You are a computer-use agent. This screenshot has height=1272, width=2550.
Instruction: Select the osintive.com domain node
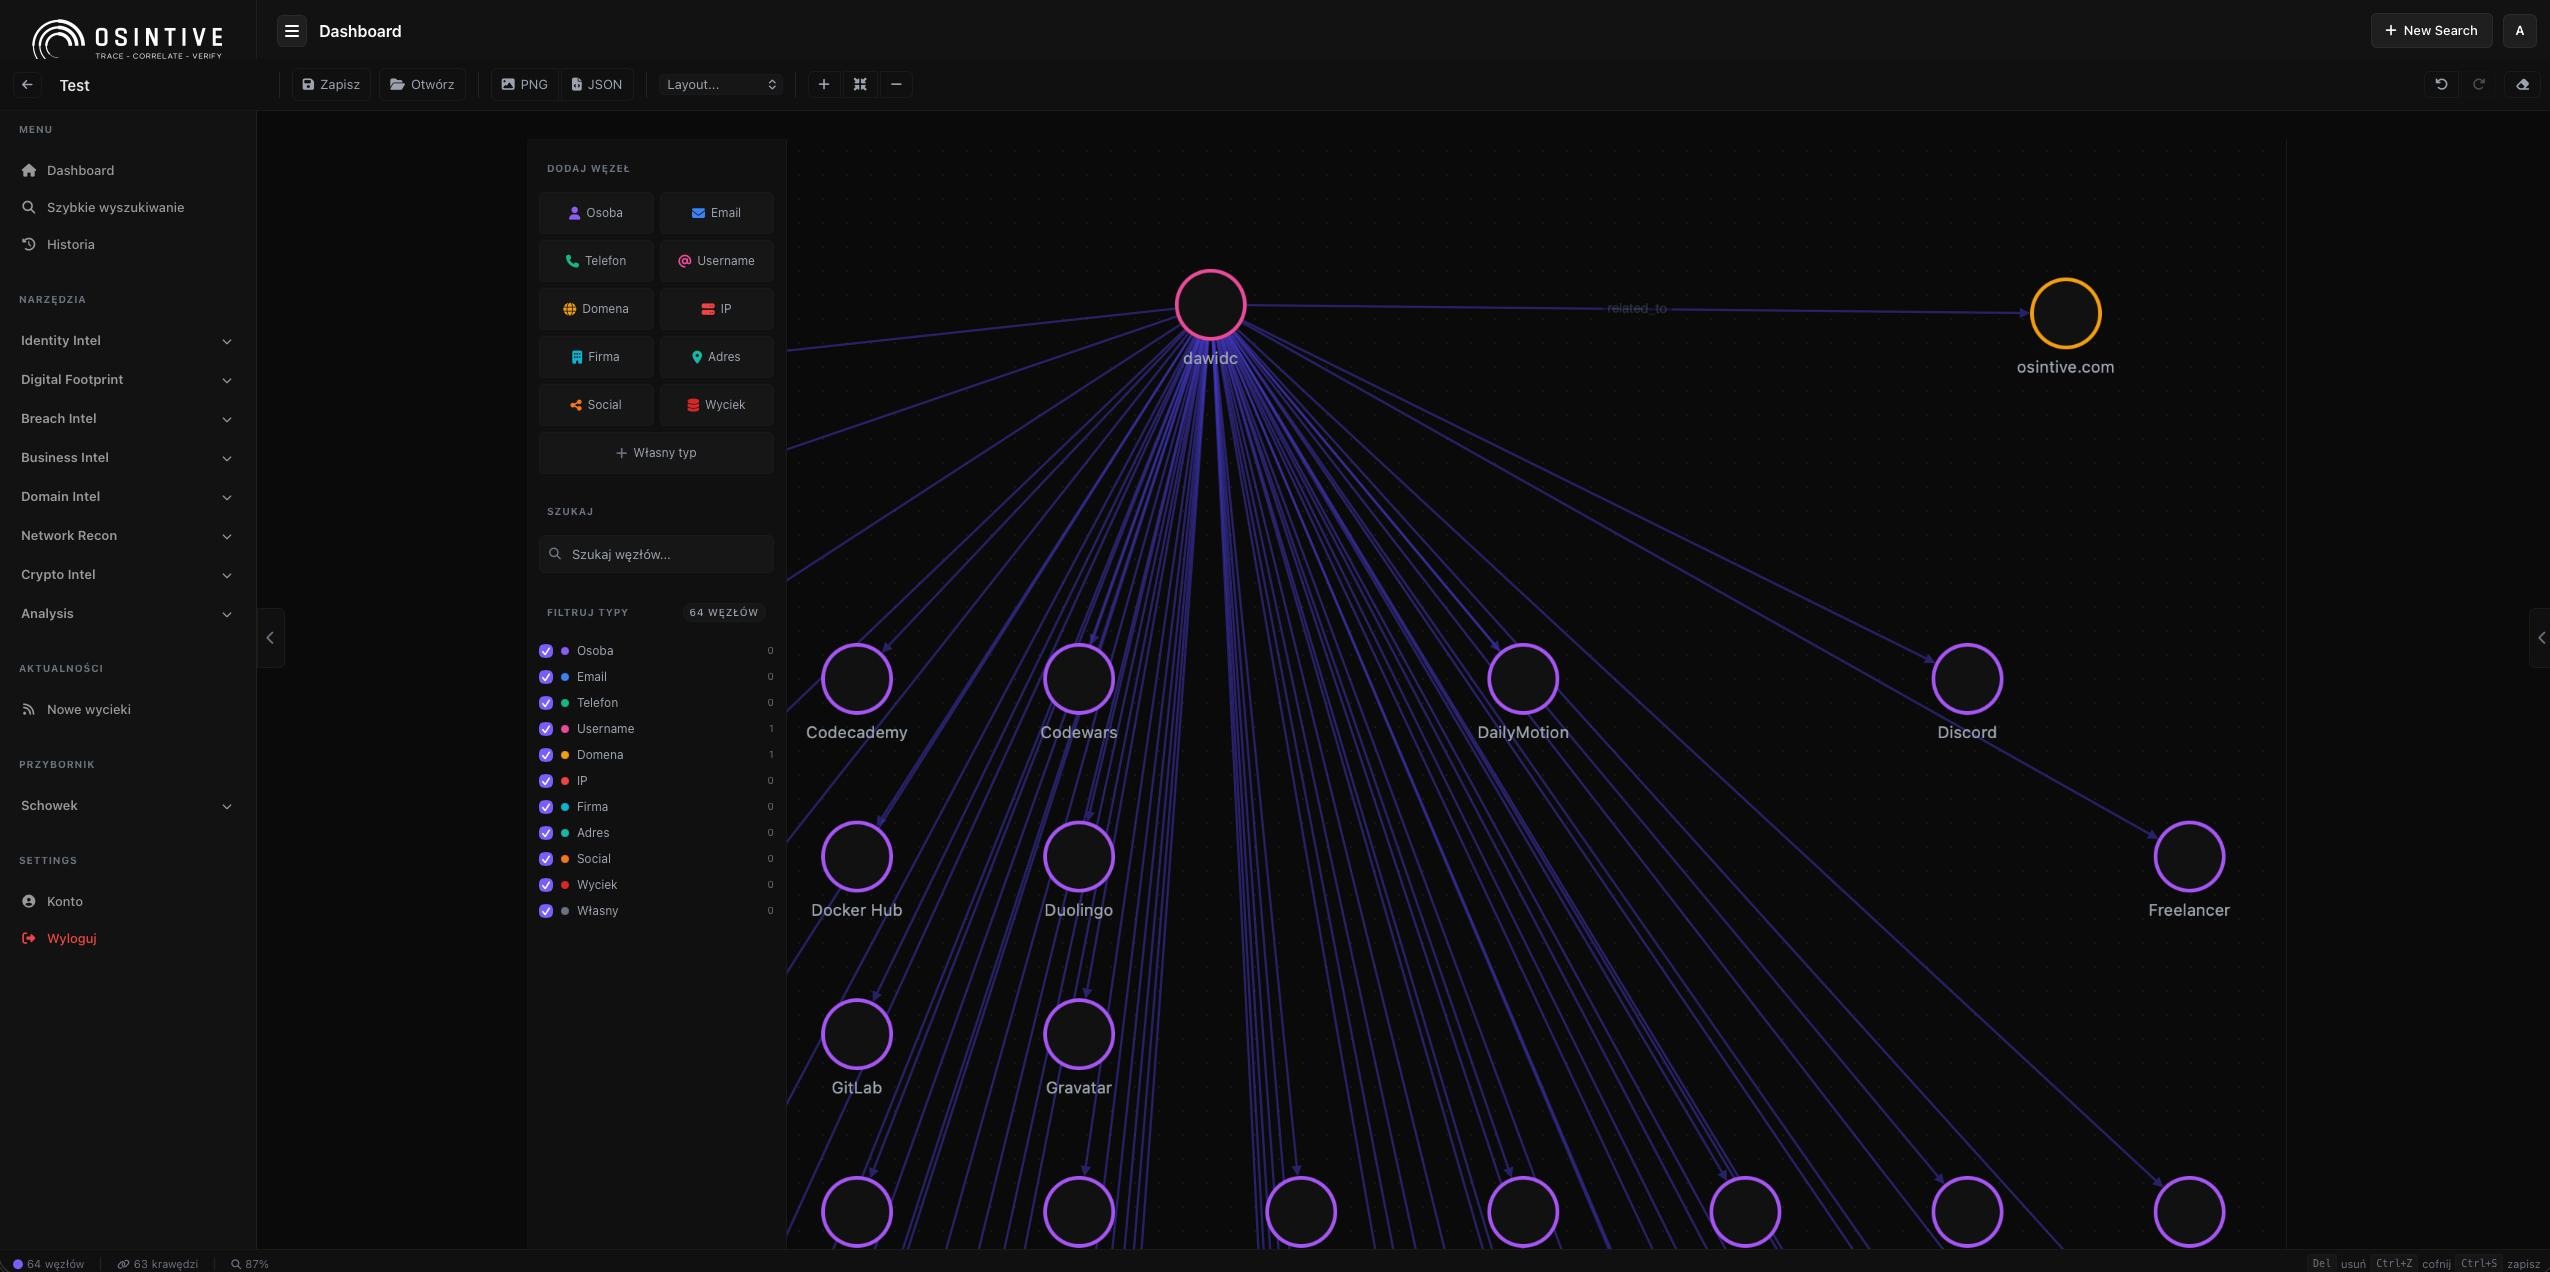[2065, 313]
